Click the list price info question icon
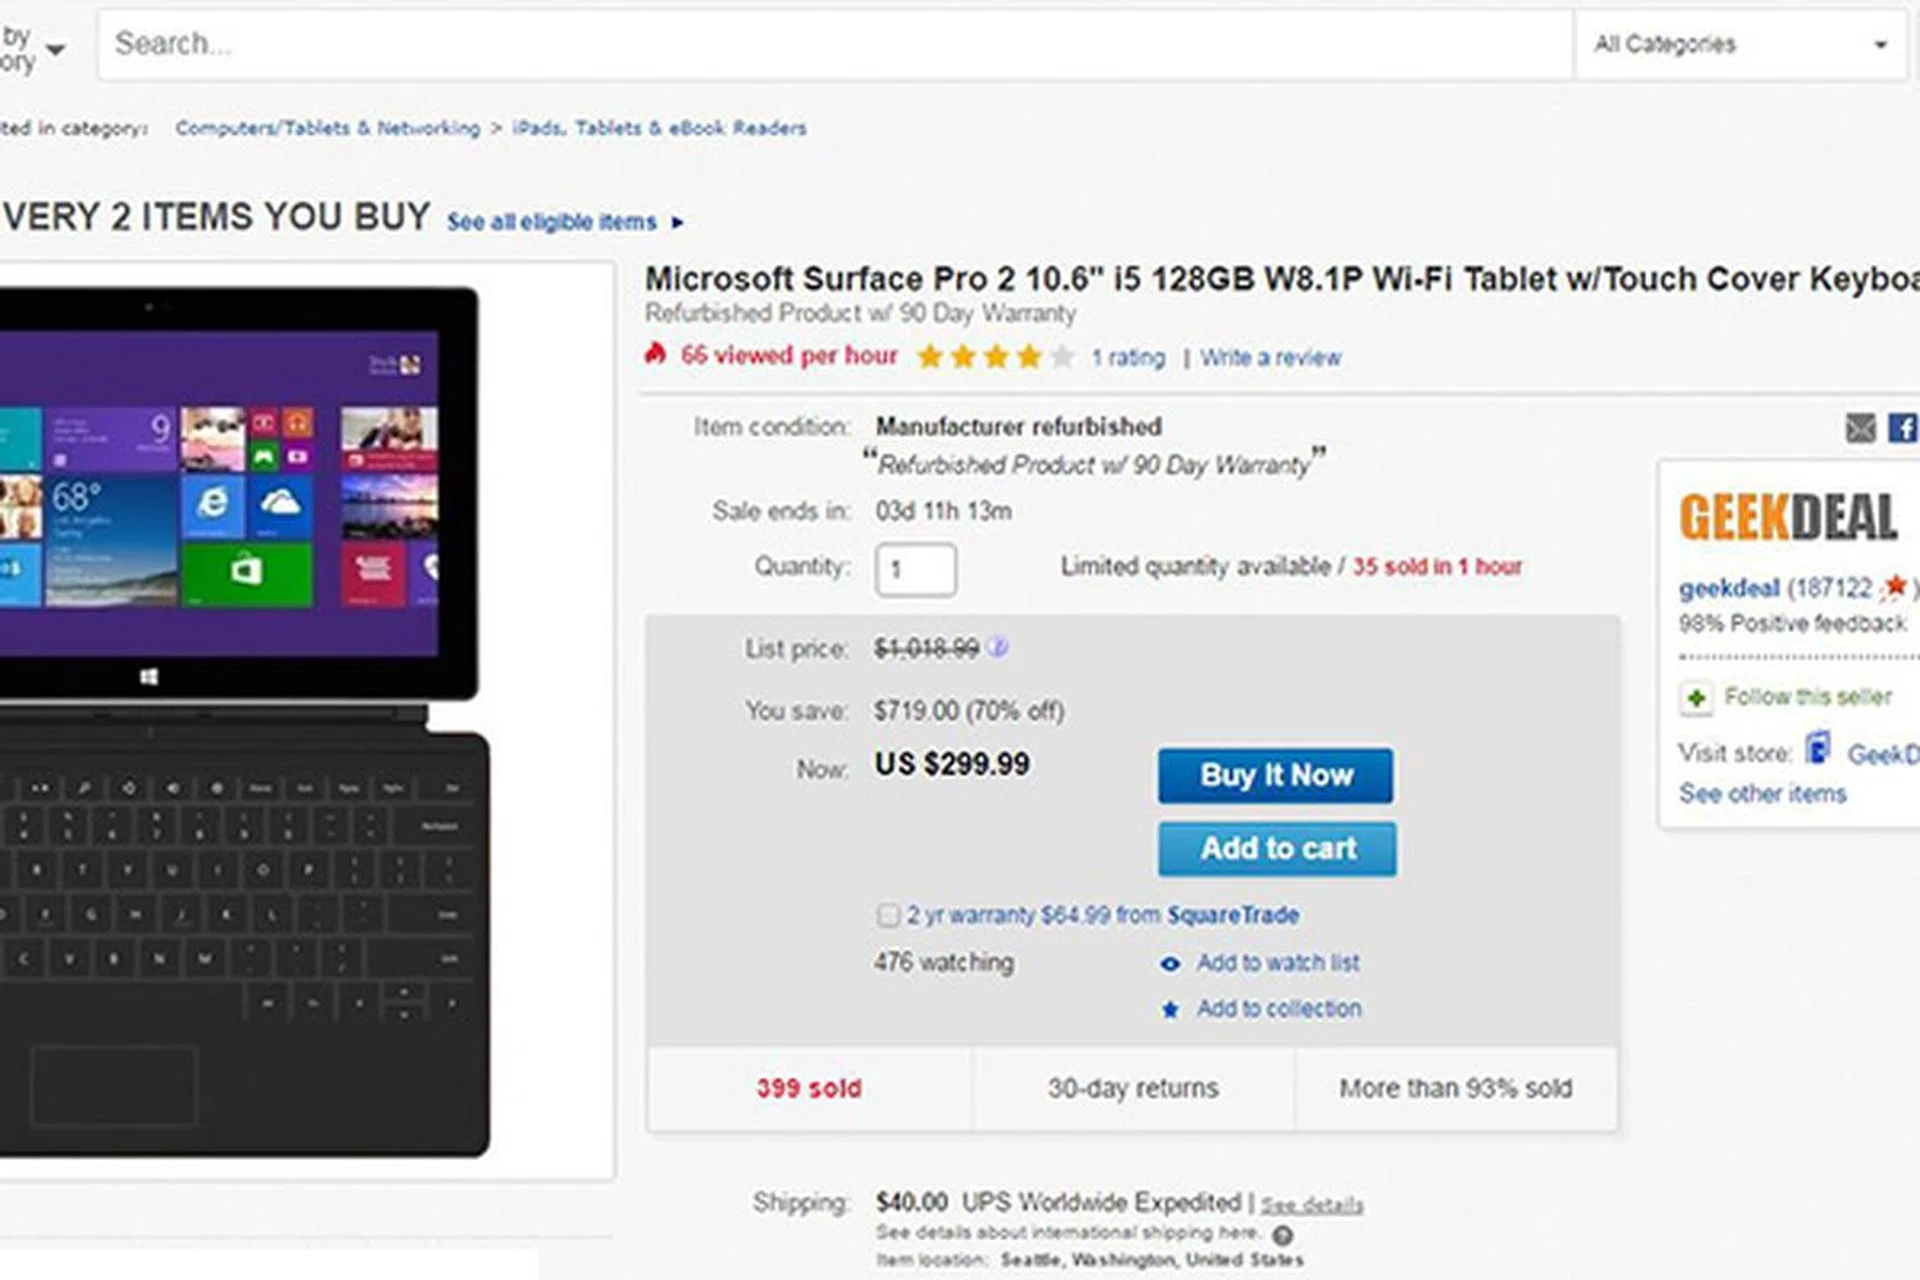 click(x=997, y=648)
